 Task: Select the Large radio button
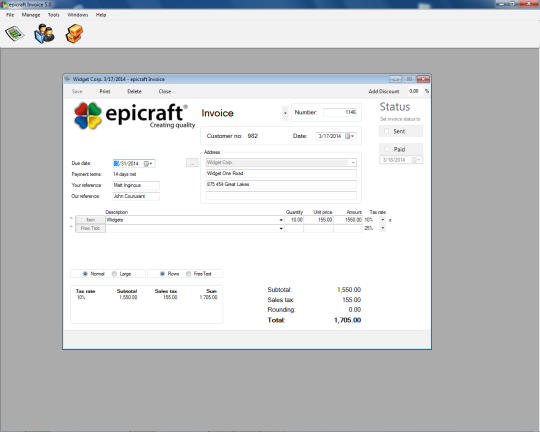[114, 274]
